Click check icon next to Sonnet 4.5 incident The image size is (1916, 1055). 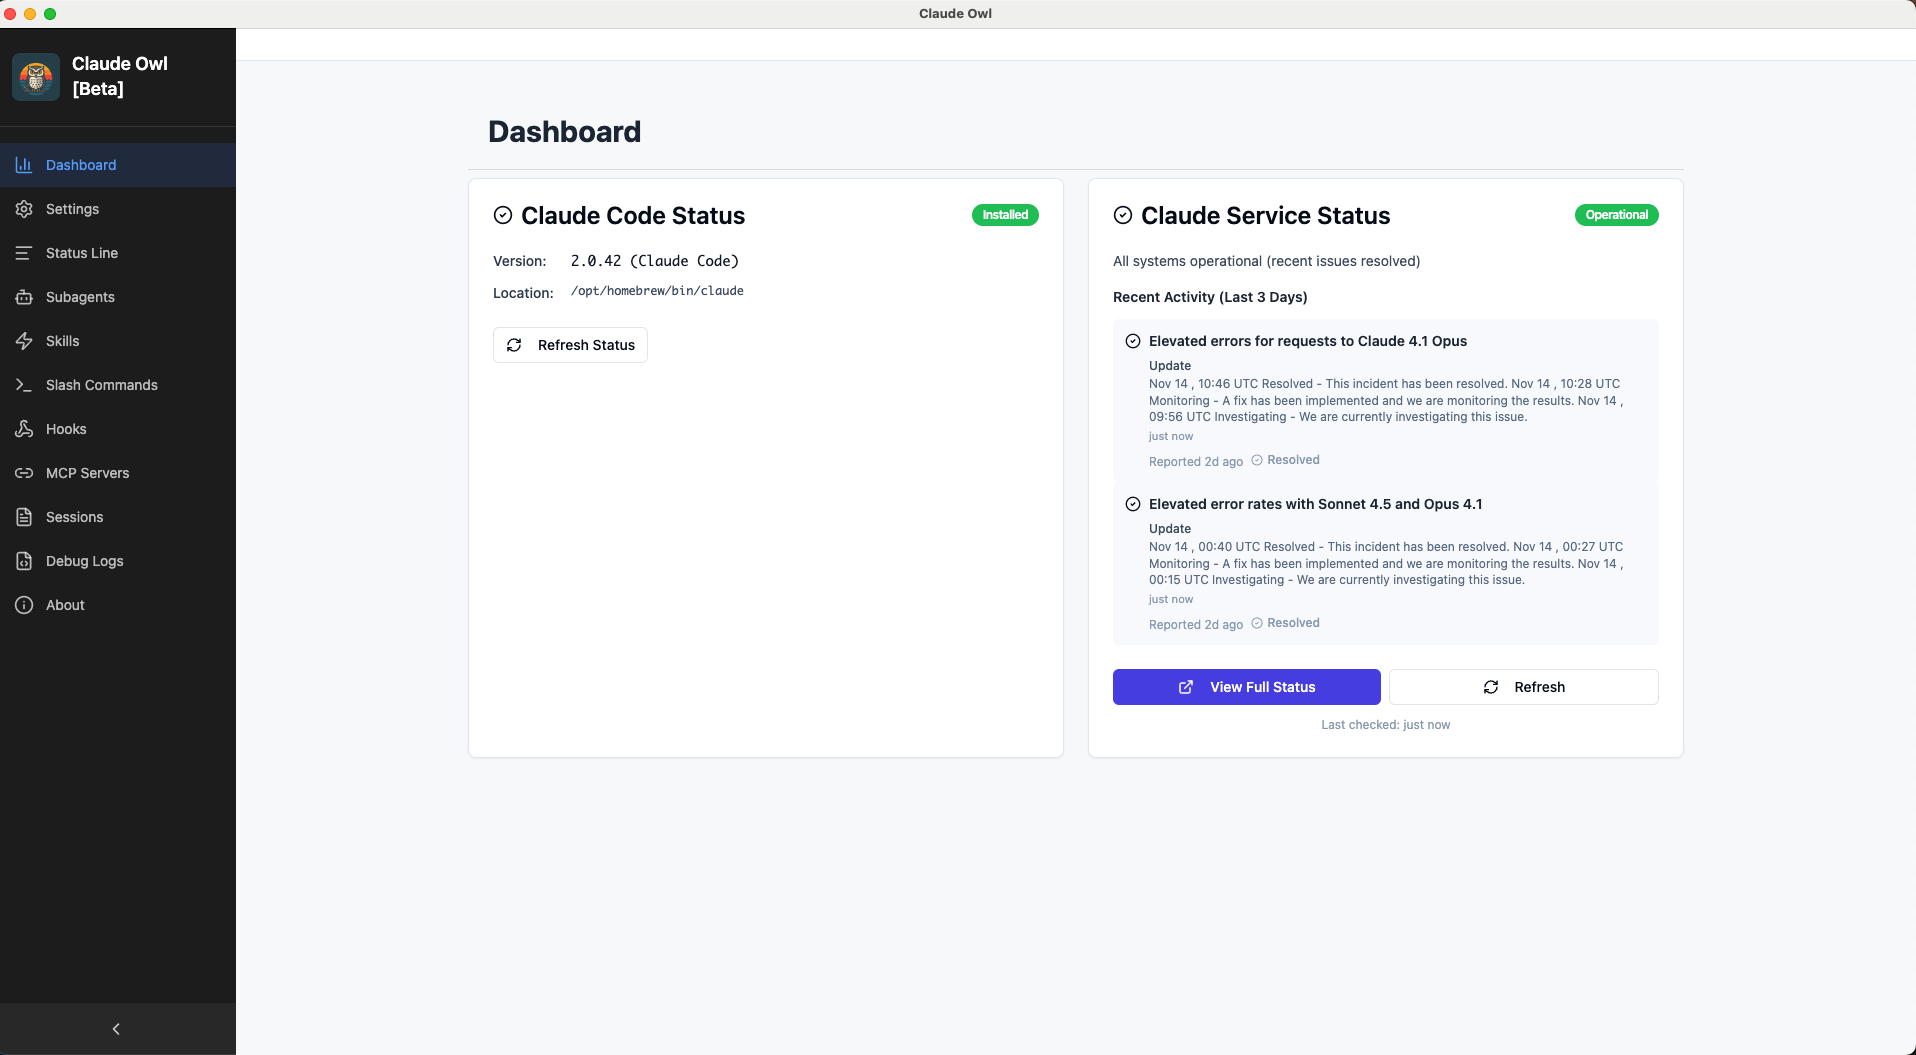(x=1133, y=504)
